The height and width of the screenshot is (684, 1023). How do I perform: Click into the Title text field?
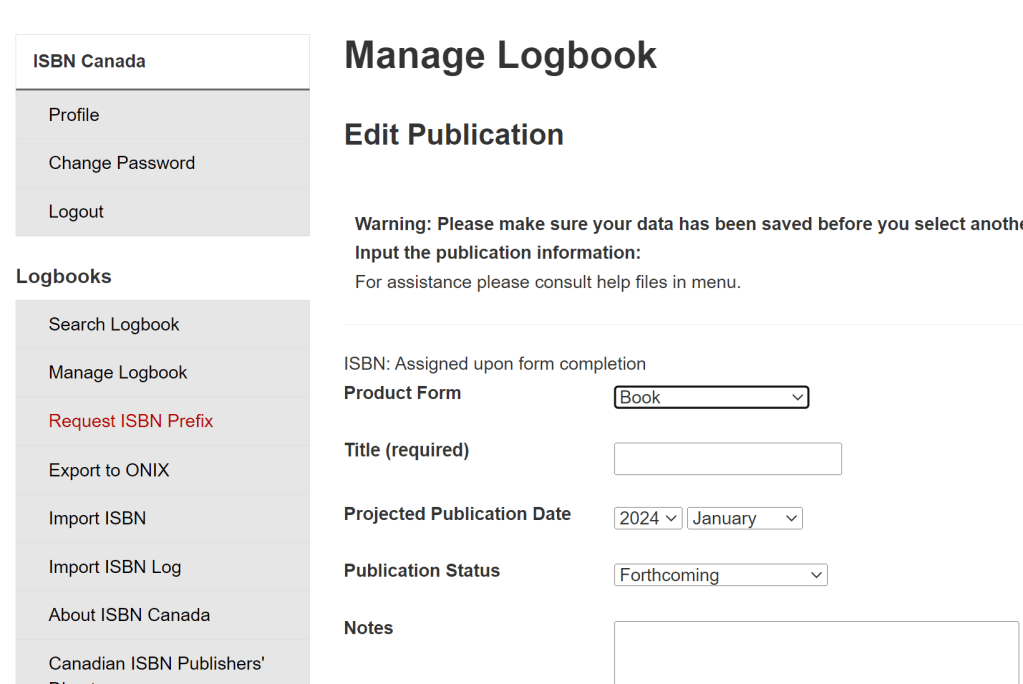click(x=727, y=459)
